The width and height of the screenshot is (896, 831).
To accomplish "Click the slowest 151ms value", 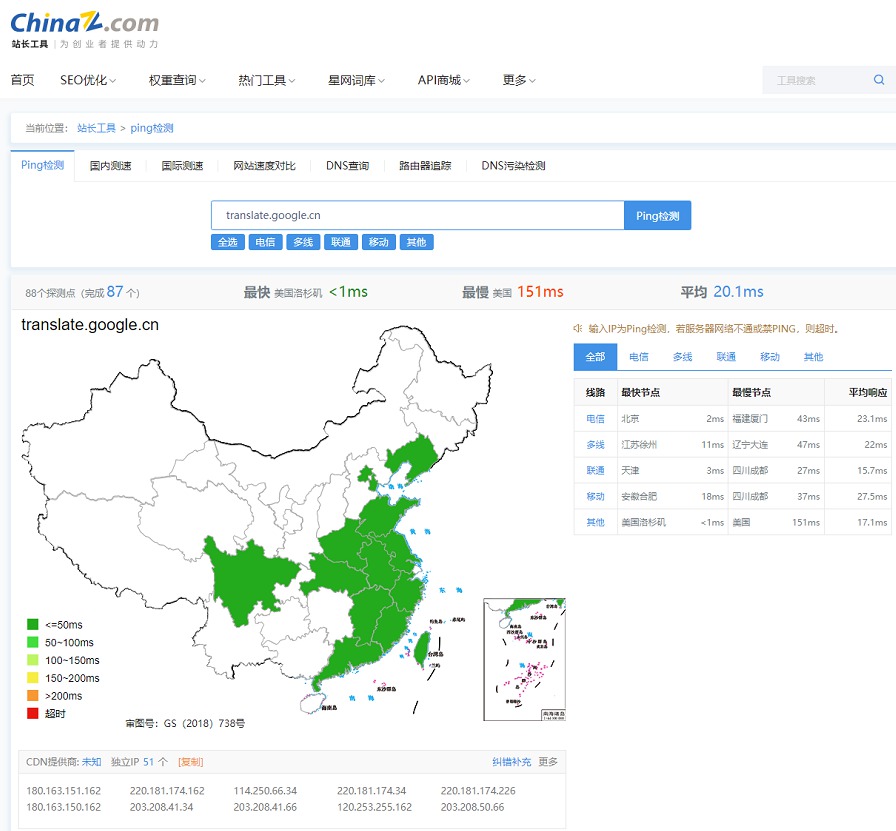I will (540, 292).
